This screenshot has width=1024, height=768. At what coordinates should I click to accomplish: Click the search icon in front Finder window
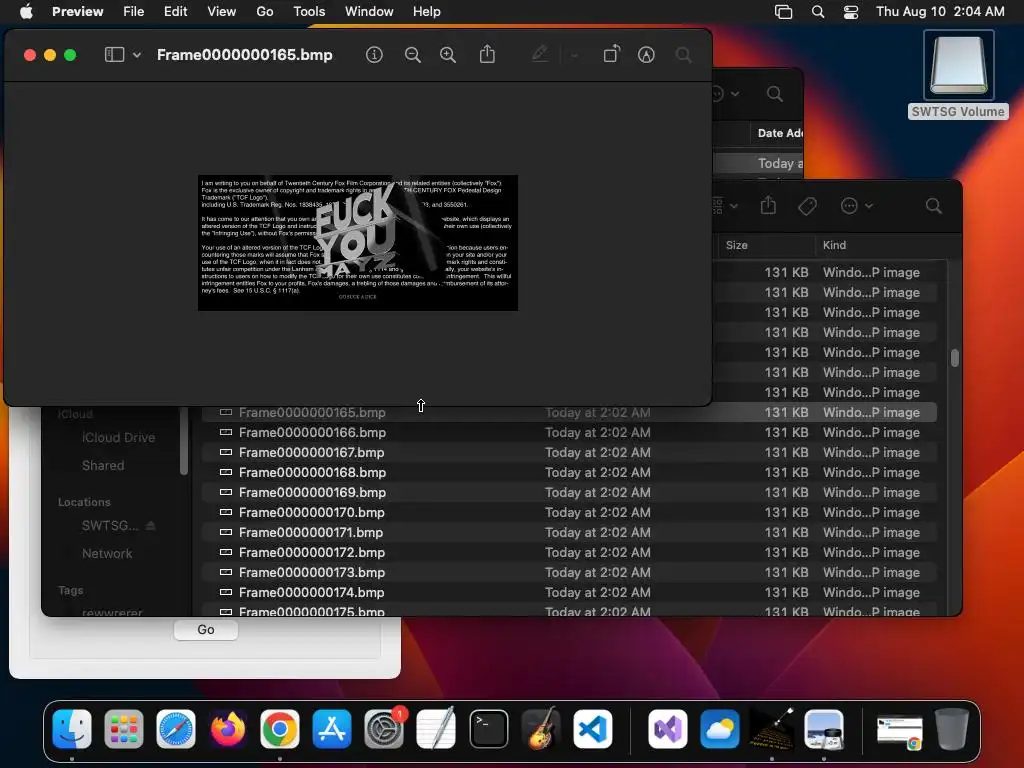click(x=934, y=206)
